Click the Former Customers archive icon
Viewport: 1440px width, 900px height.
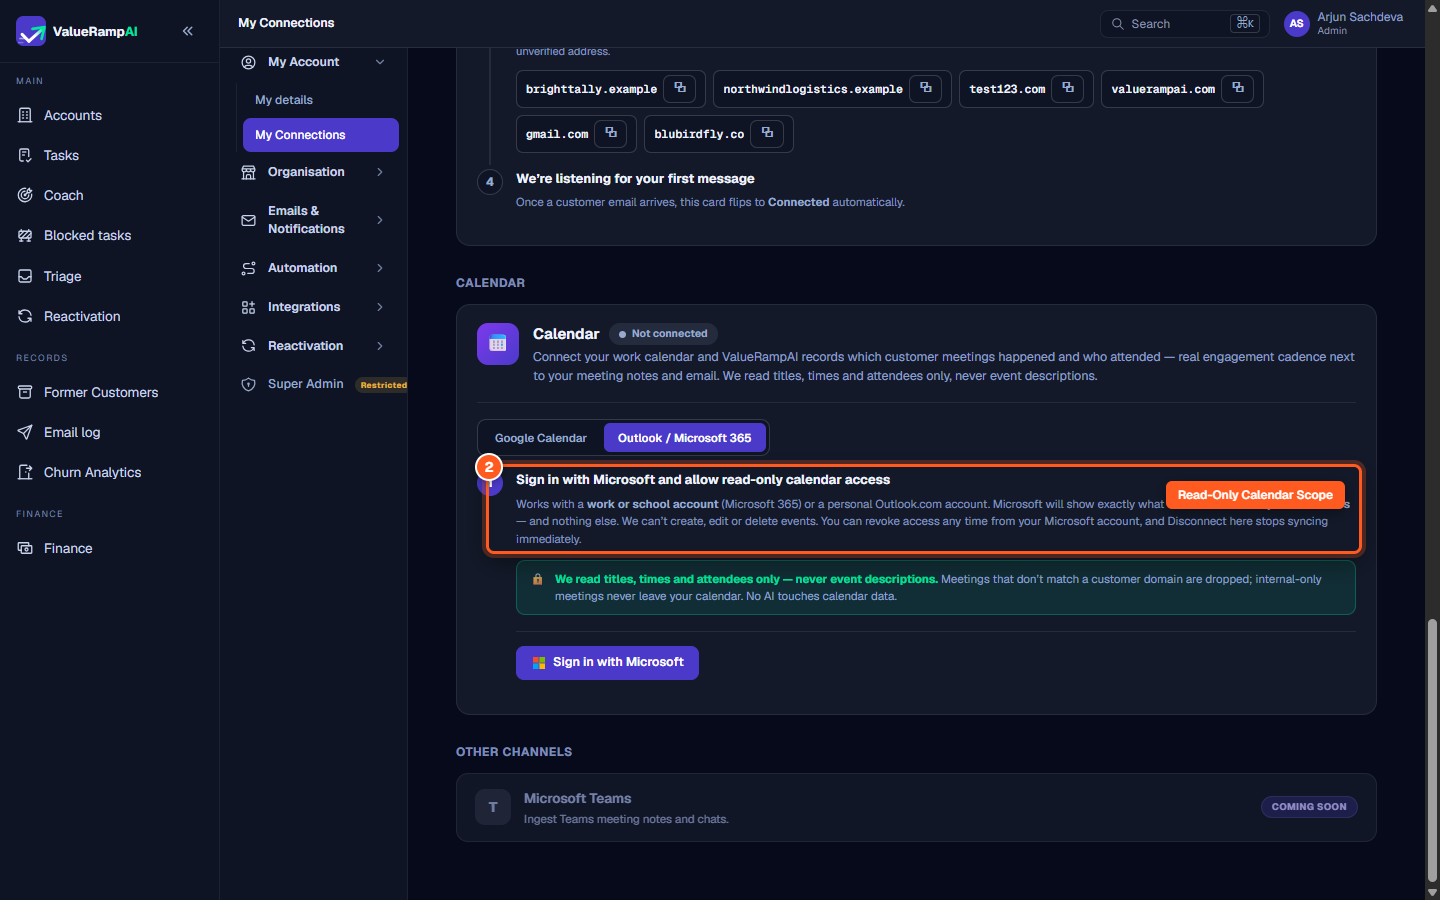point(25,392)
